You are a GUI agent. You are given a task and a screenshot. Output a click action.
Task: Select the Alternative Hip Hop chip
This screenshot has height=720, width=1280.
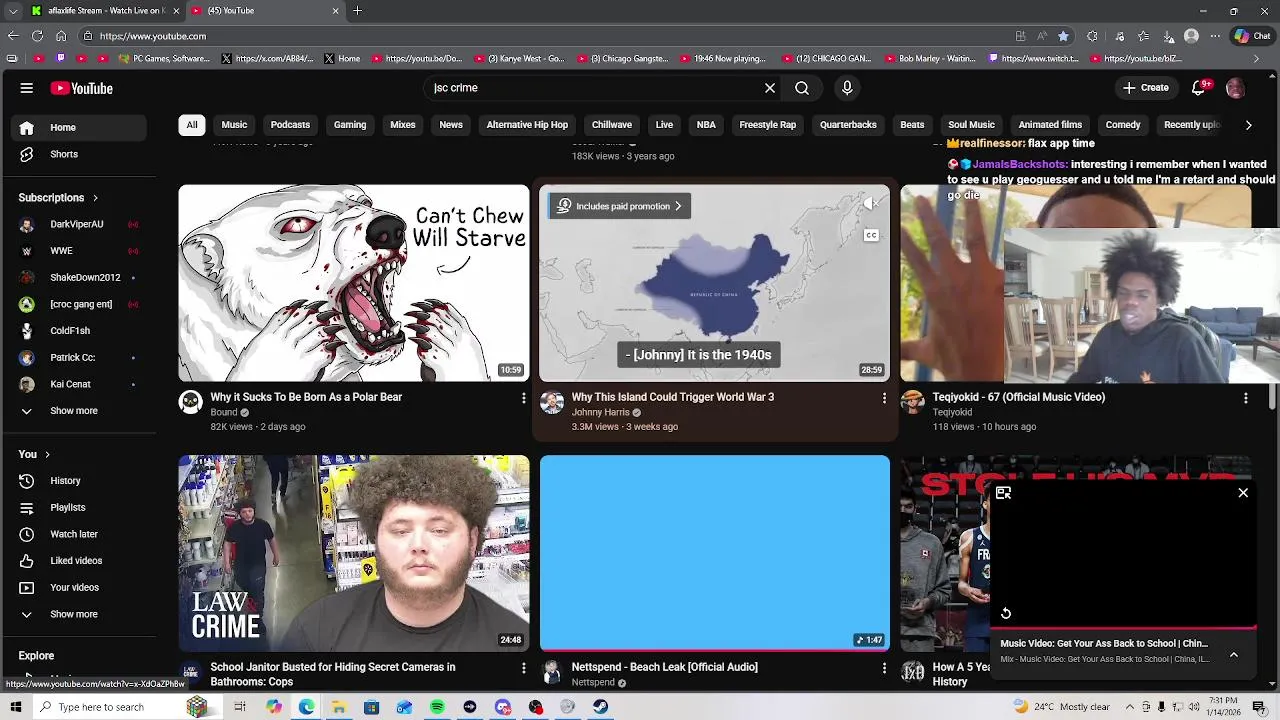point(527,125)
